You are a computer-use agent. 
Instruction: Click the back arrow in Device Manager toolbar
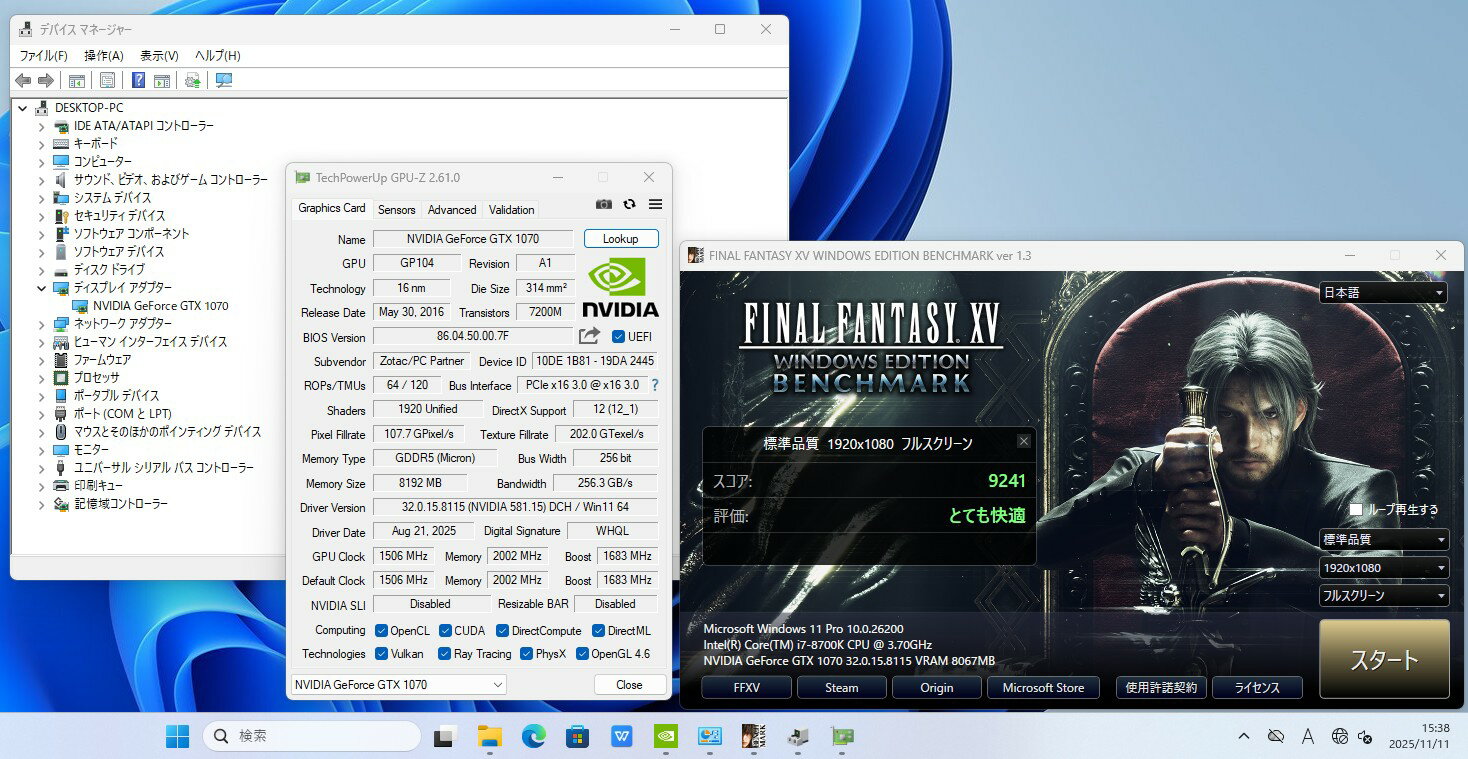23,80
